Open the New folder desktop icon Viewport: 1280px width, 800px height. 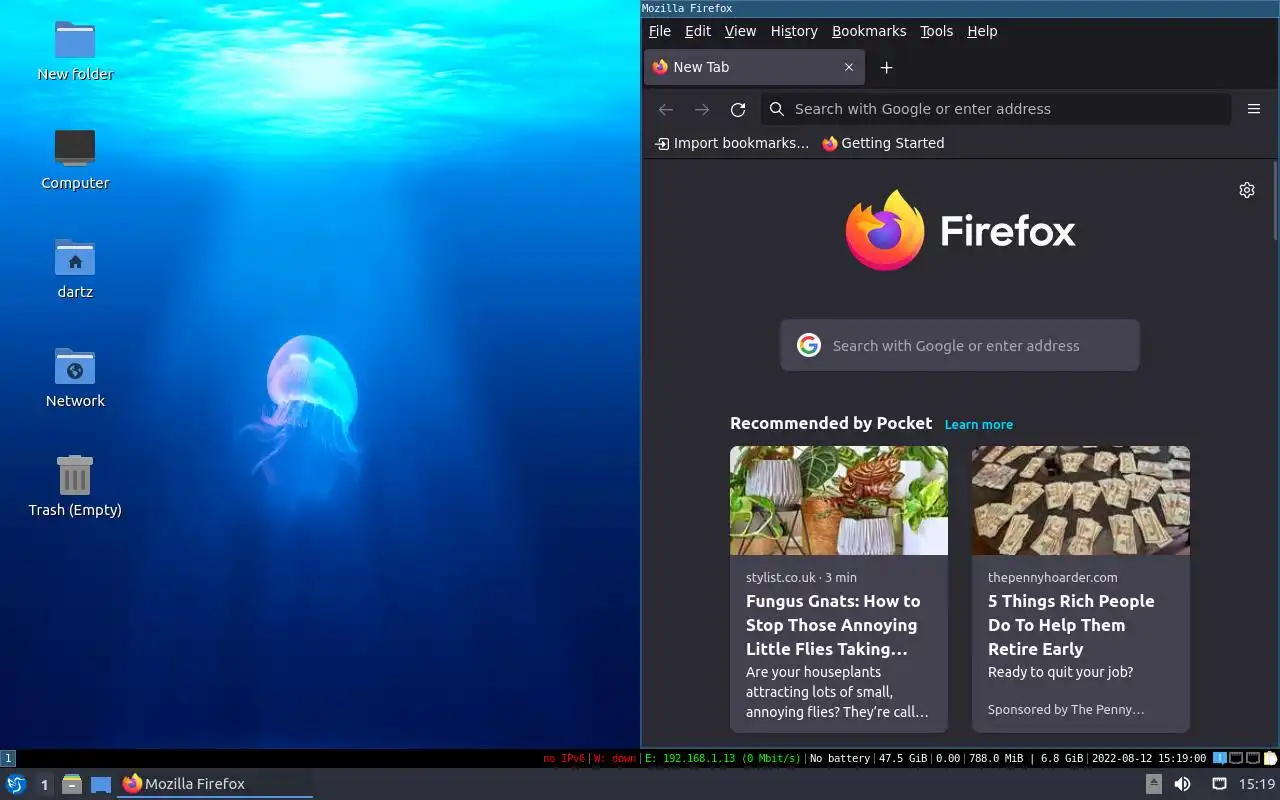coord(75,51)
